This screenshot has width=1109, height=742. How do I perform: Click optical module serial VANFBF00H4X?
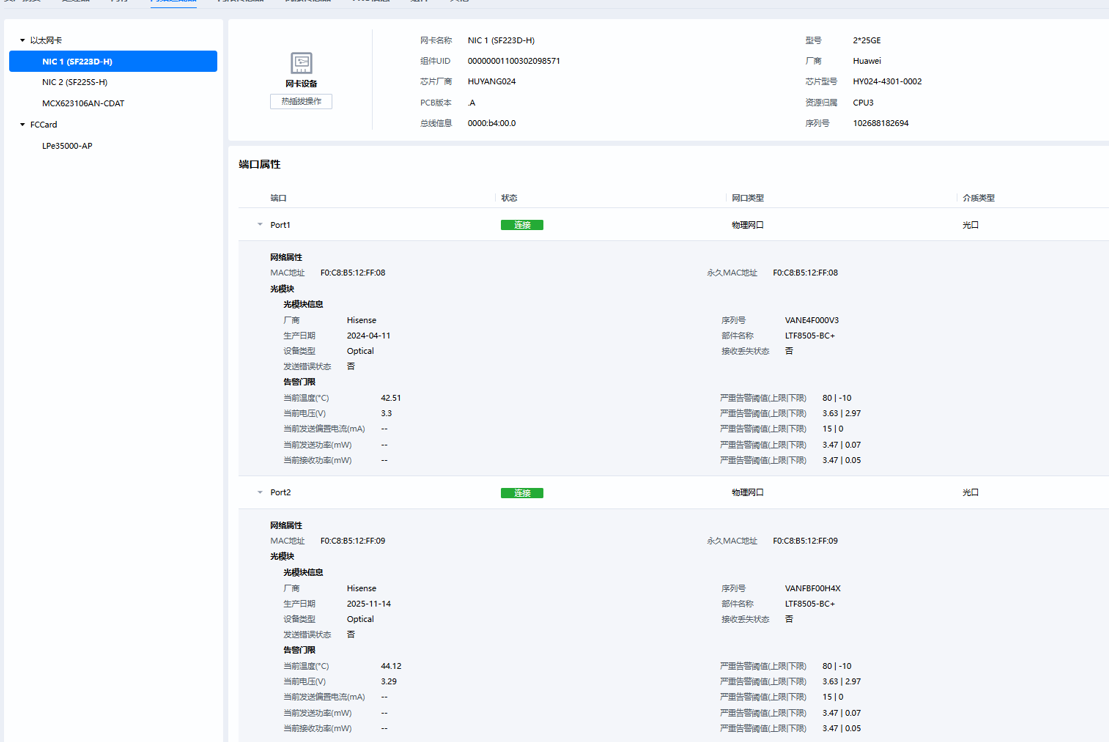click(x=813, y=589)
